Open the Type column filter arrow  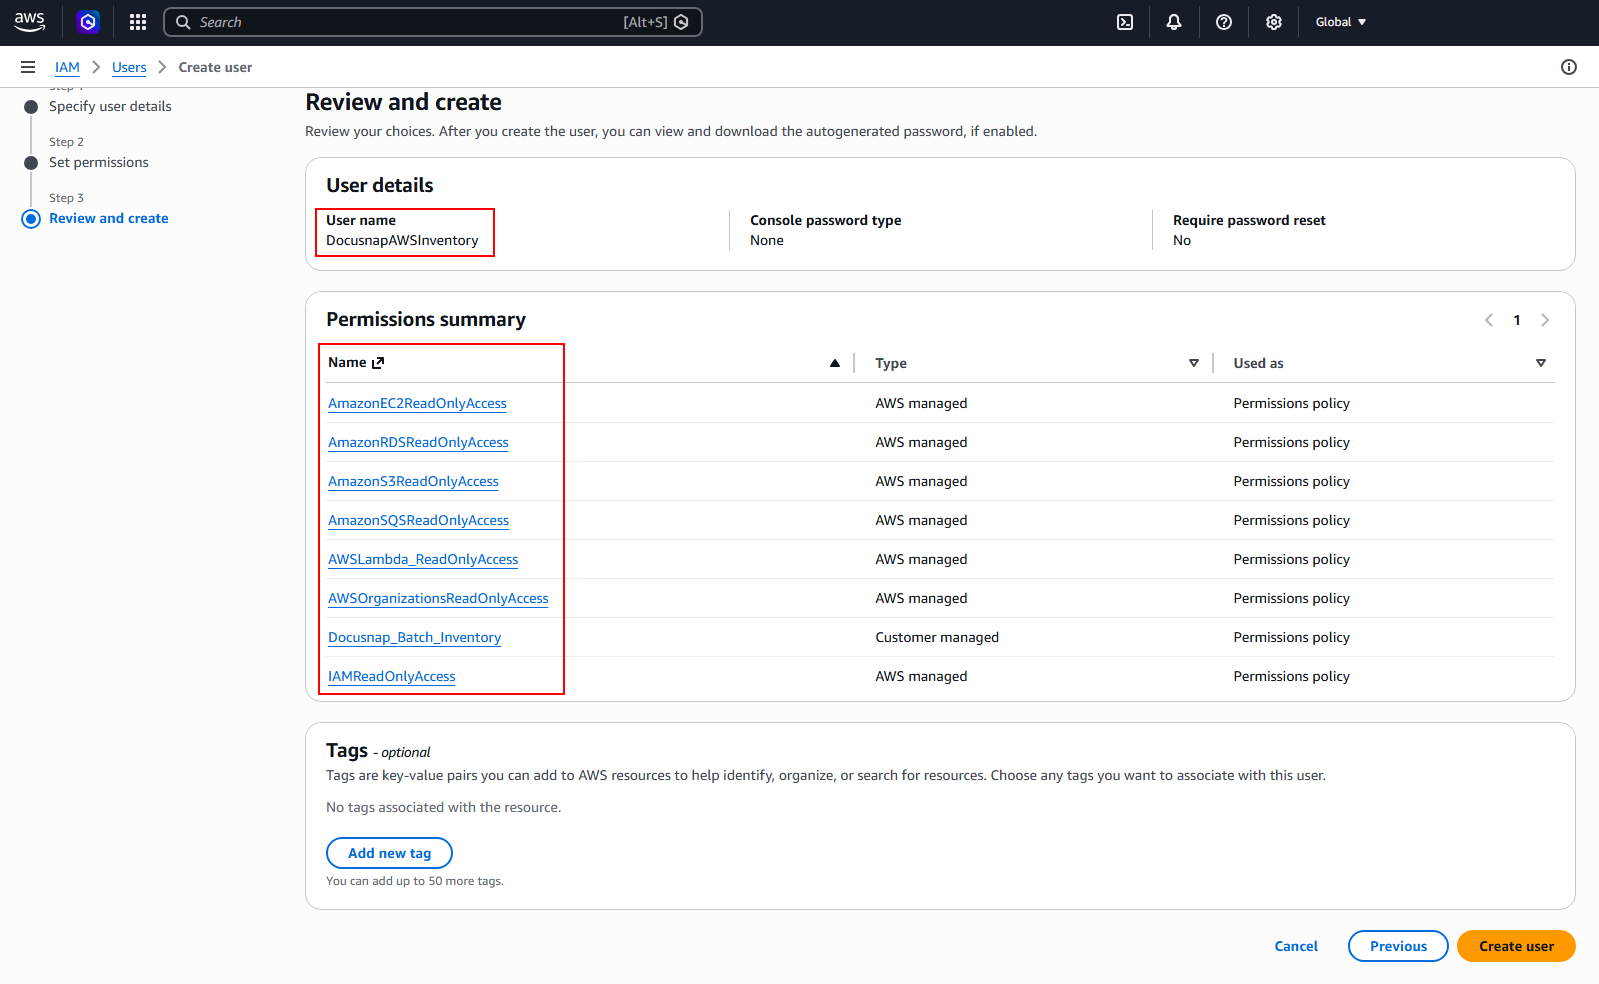tap(1194, 363)
